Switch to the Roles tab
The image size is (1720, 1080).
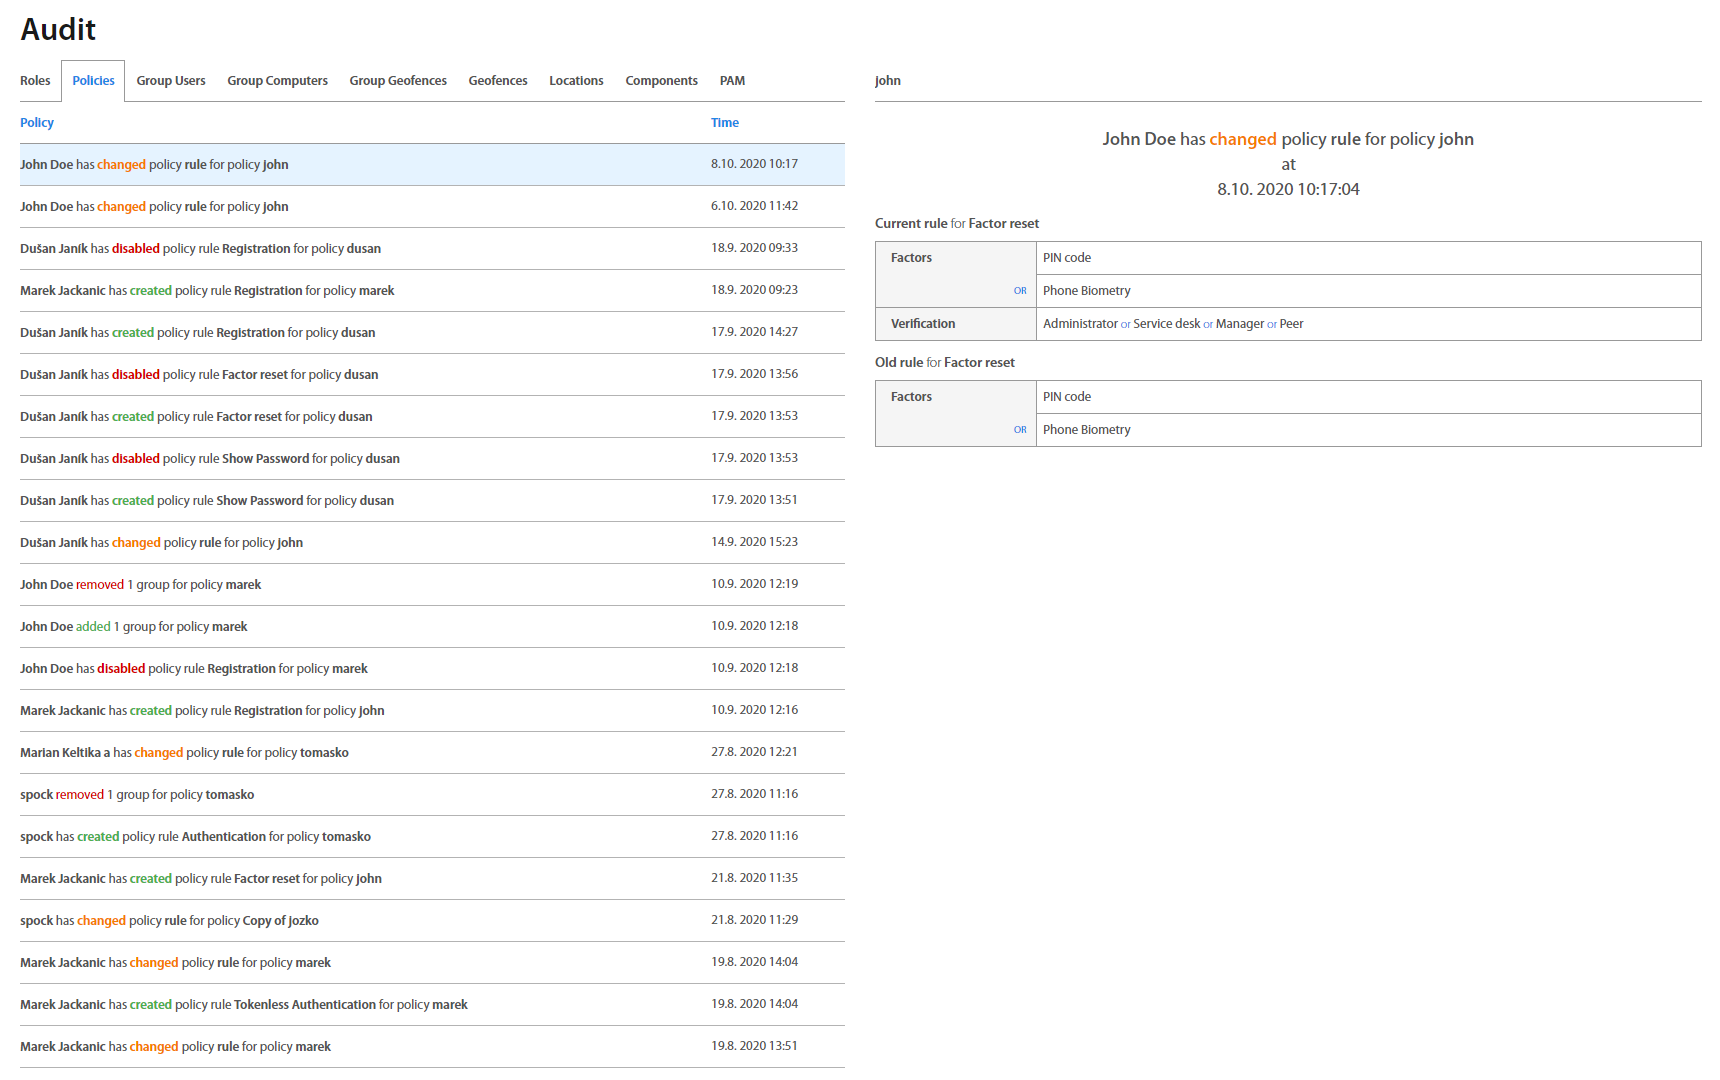(35, 81)
